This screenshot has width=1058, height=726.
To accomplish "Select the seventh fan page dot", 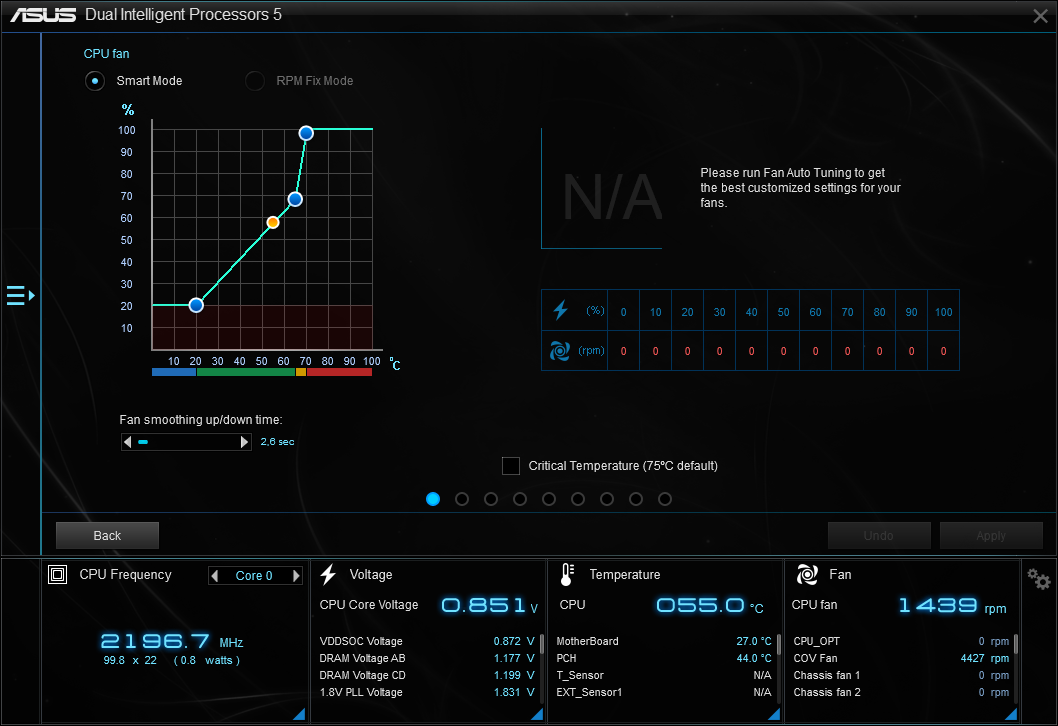I will pyautogui.click(x=607, y=499).
